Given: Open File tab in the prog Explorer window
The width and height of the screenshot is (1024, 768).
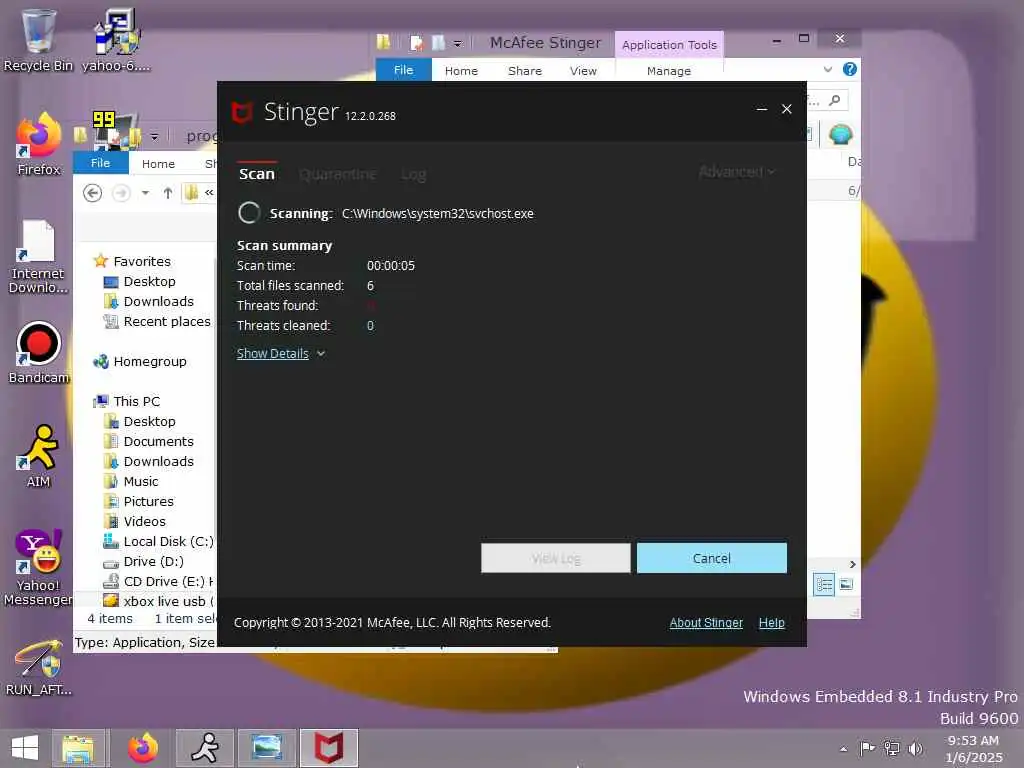Looking at the screenshot, I should coord(101,163).
